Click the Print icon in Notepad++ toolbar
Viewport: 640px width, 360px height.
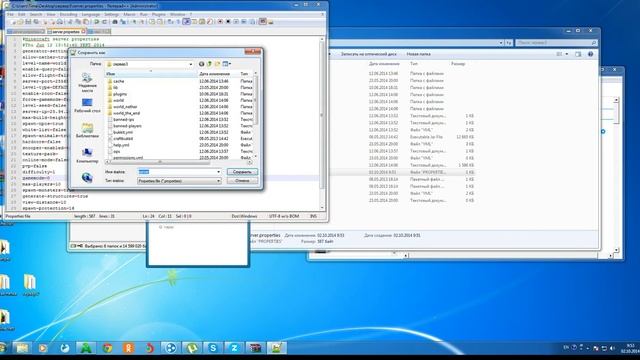(x=60, y=22)
